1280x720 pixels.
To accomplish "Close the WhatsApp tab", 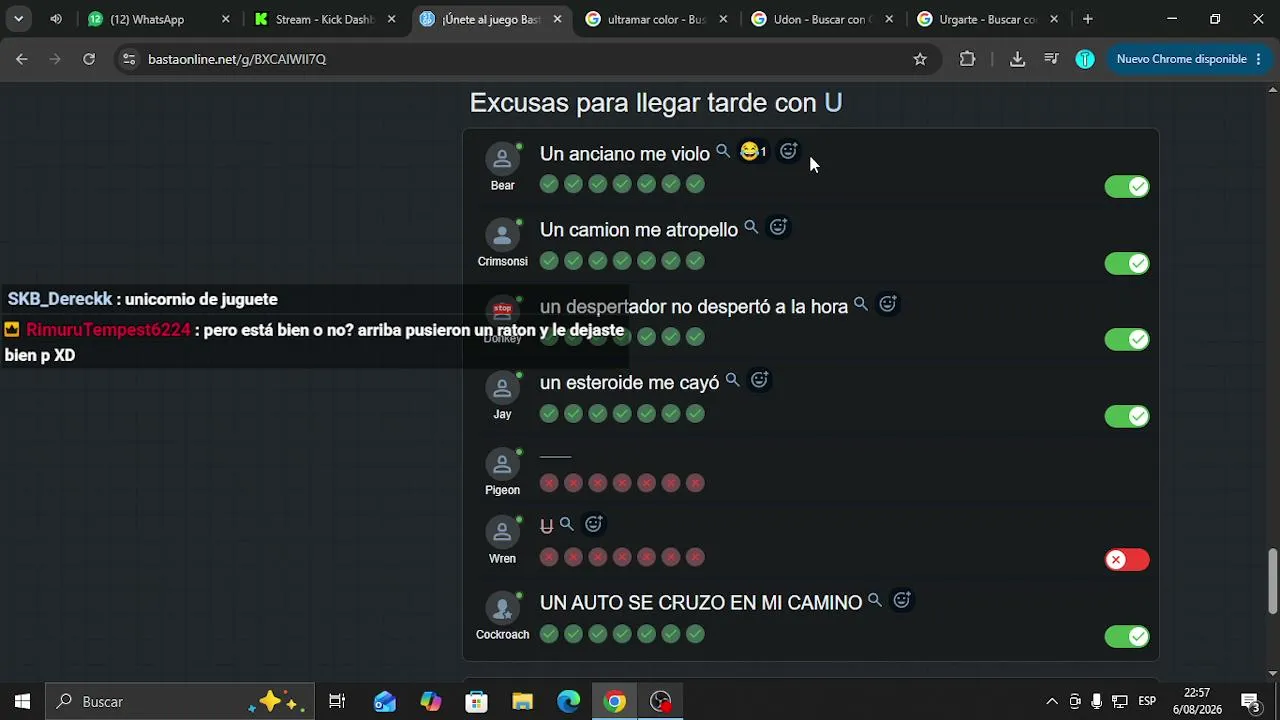I will (225, 19).
